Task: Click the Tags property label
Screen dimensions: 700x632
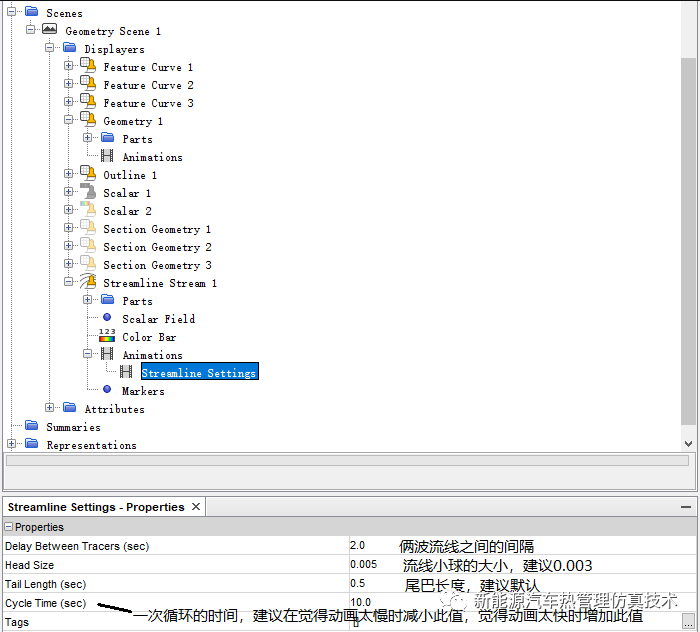Action: pyautogui.click(x=17, y=622)
